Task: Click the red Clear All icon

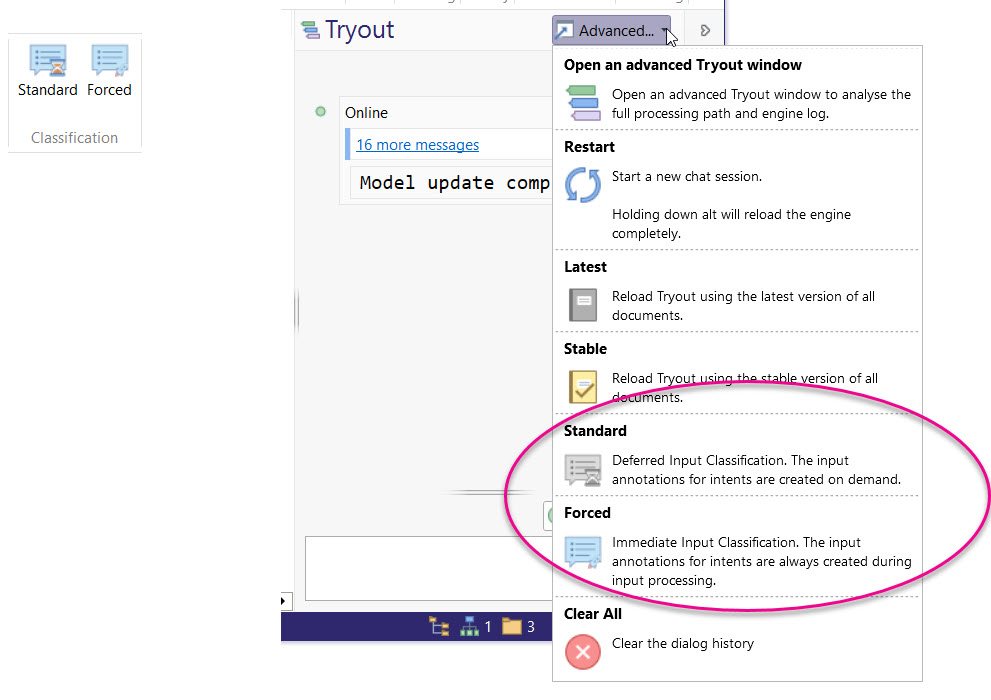Action: click(583, 652)
